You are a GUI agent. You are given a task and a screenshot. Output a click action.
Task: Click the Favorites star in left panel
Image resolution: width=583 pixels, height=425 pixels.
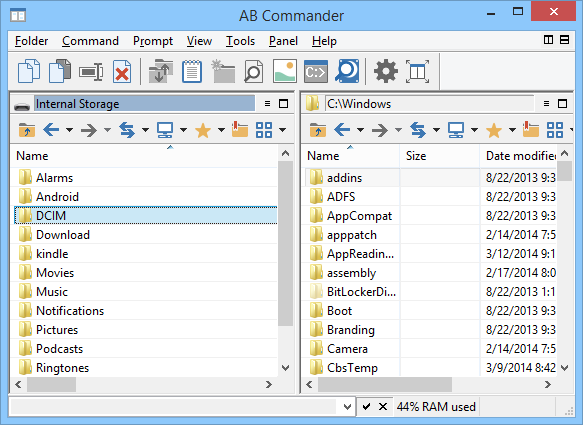203,130
